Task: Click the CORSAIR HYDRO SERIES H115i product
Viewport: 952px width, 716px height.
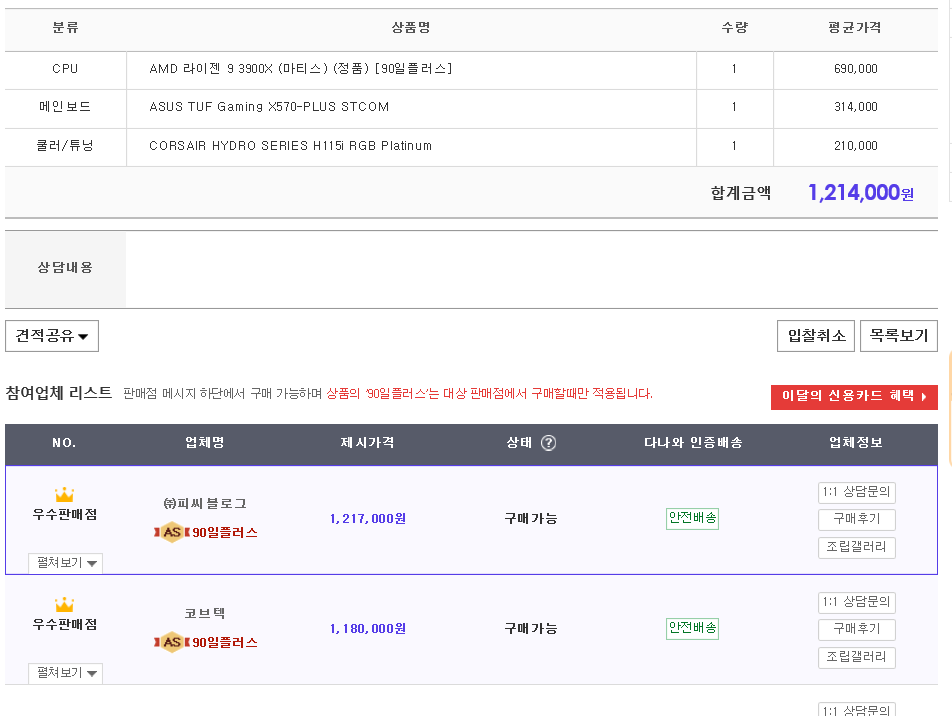Action: 290,146
